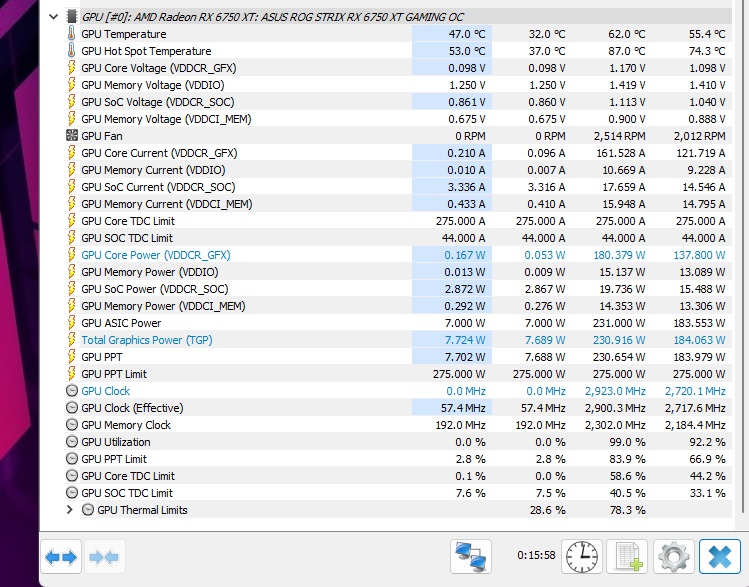The width and height of the screenshot is (749, 587).
Task: Click the 78.3 % thermal limits maximum
Action: point(627,510)
